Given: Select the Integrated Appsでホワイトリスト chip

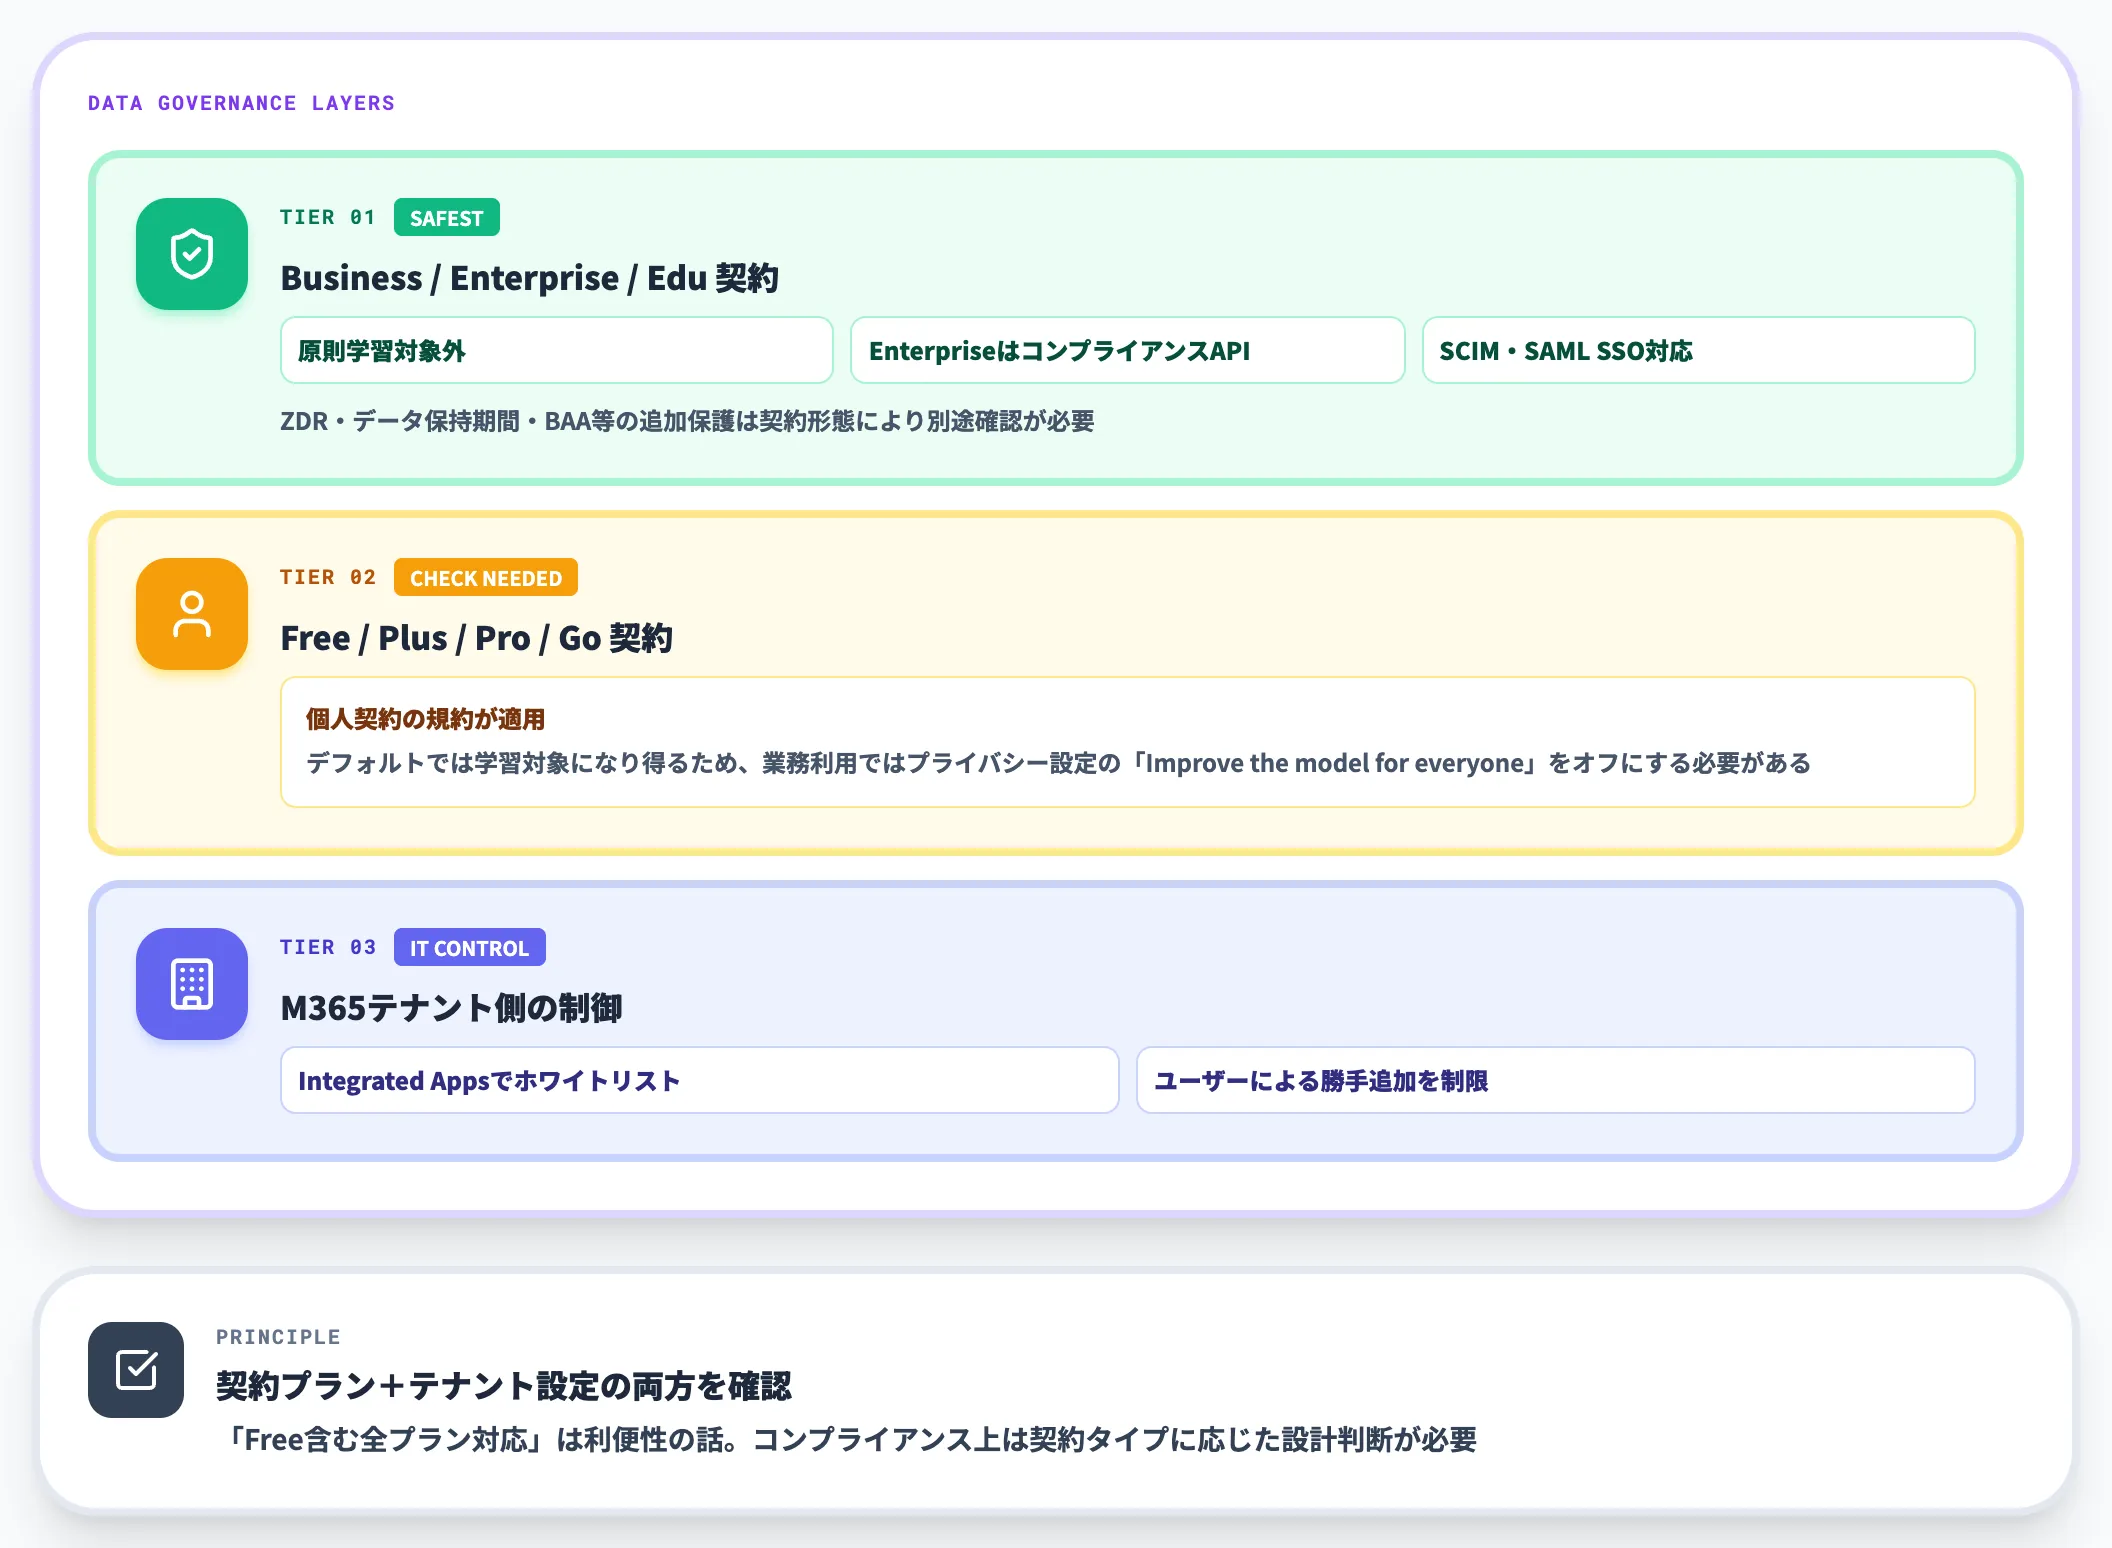Looking at the screenshot, I should point(700,1081).
